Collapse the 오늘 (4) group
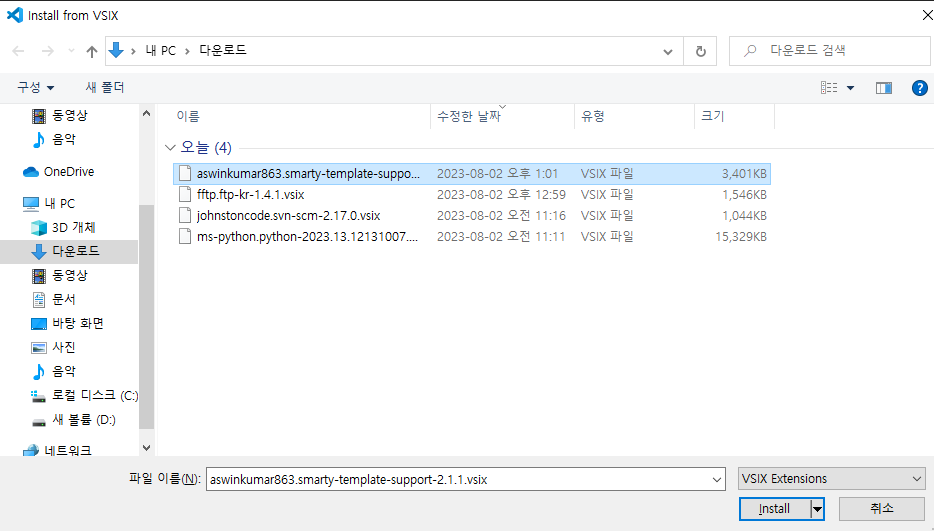Viewport: 934px width, 531px height. pos(170,147)
